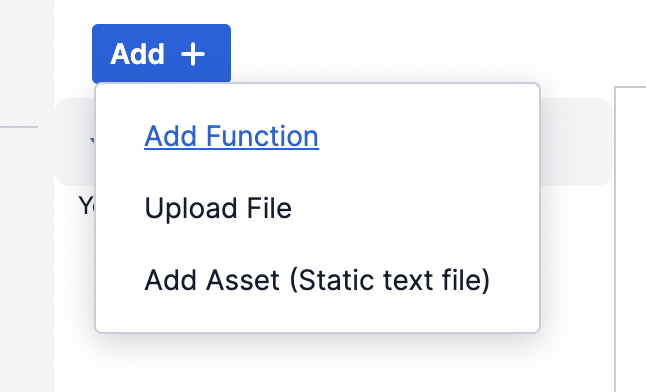Screen dimensions: 646x392
Task: Click the partly hidden text starting with Y
Action: click(x=87, y=205)
